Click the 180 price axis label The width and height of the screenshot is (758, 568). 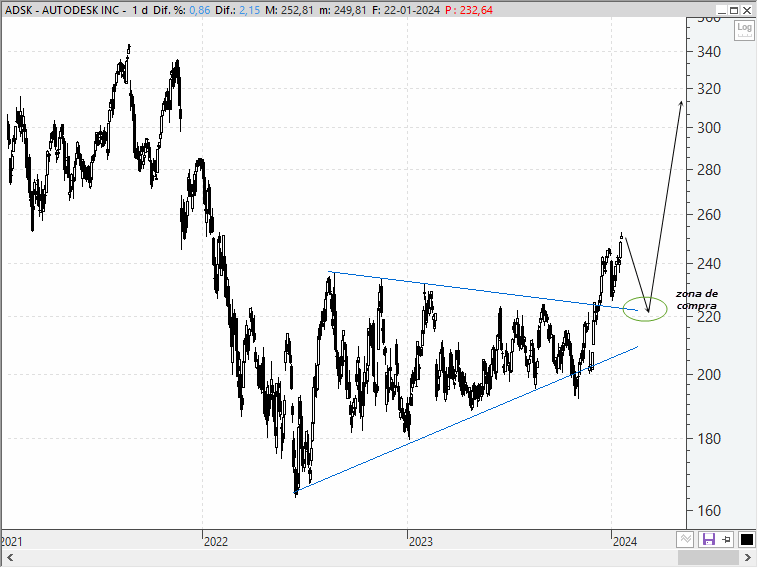pyautogui.click(x=709, y=438)
